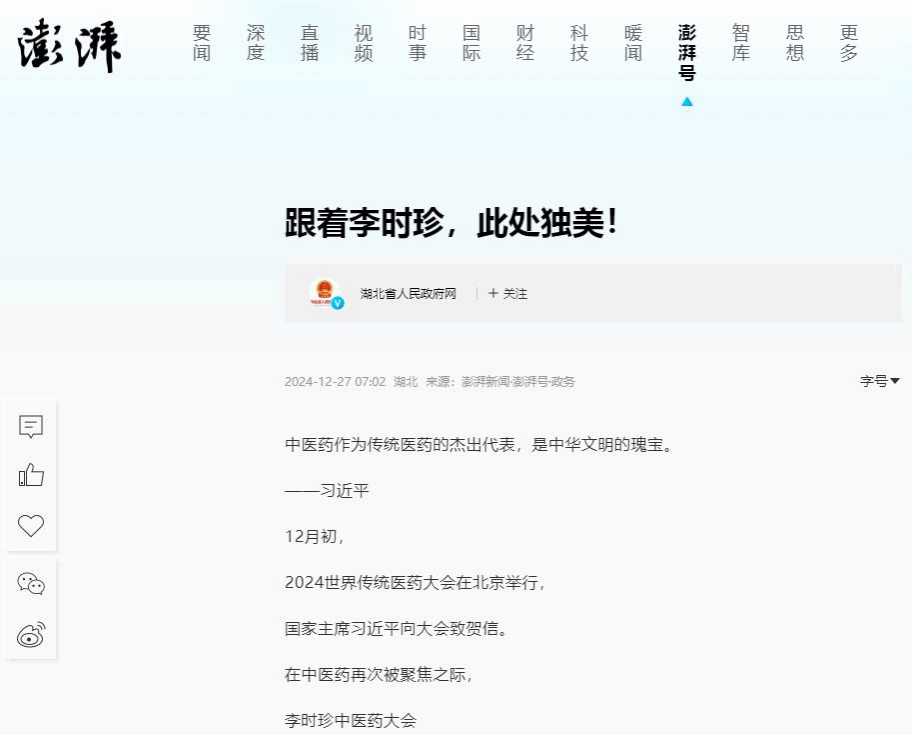Image resolution: width=912 pixels, height=735 pixels.
Task: Open the comments icon in sidebar
Action: [31, 427]
